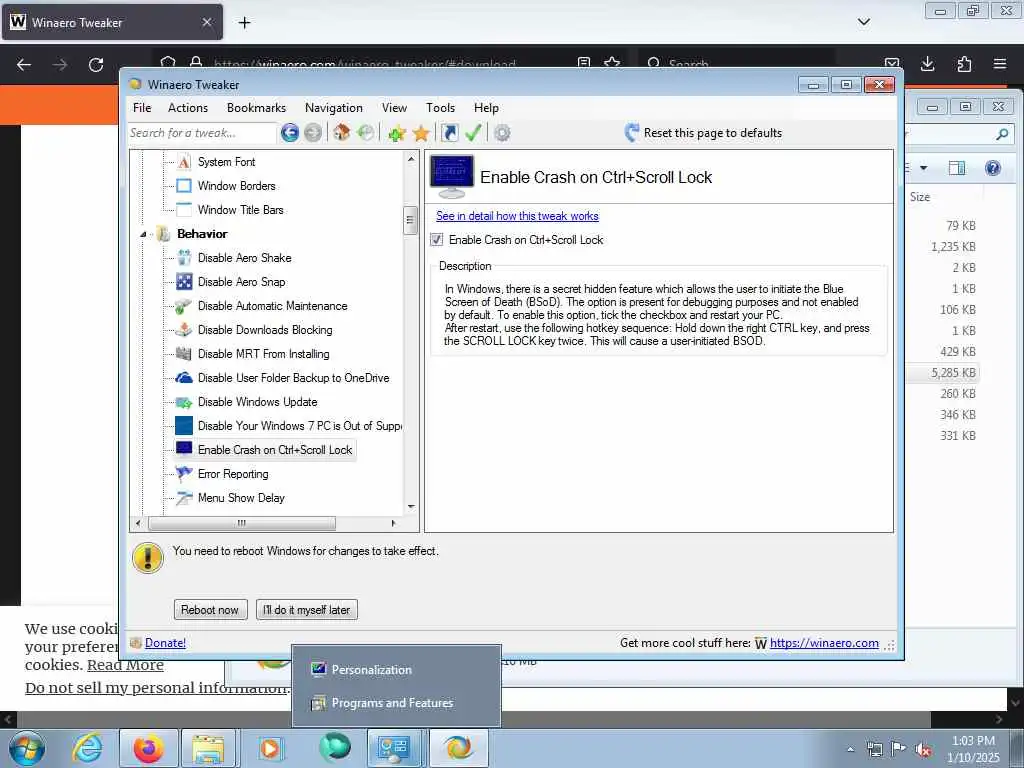Click the gray Forward arrow in Winaero toolbar
The width and height of the screenshot is (1024, 768).
point(313,133)
